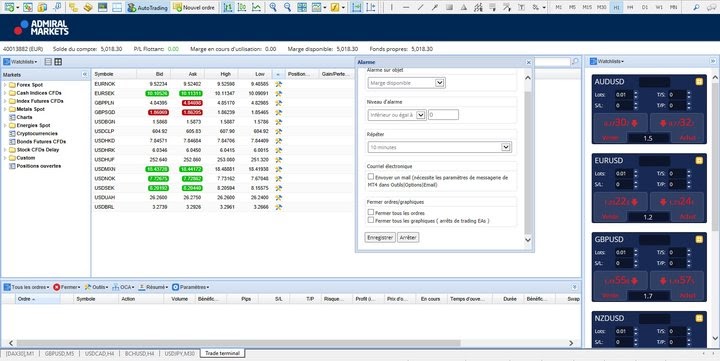Zoom out of the chart

pos(287,7)
